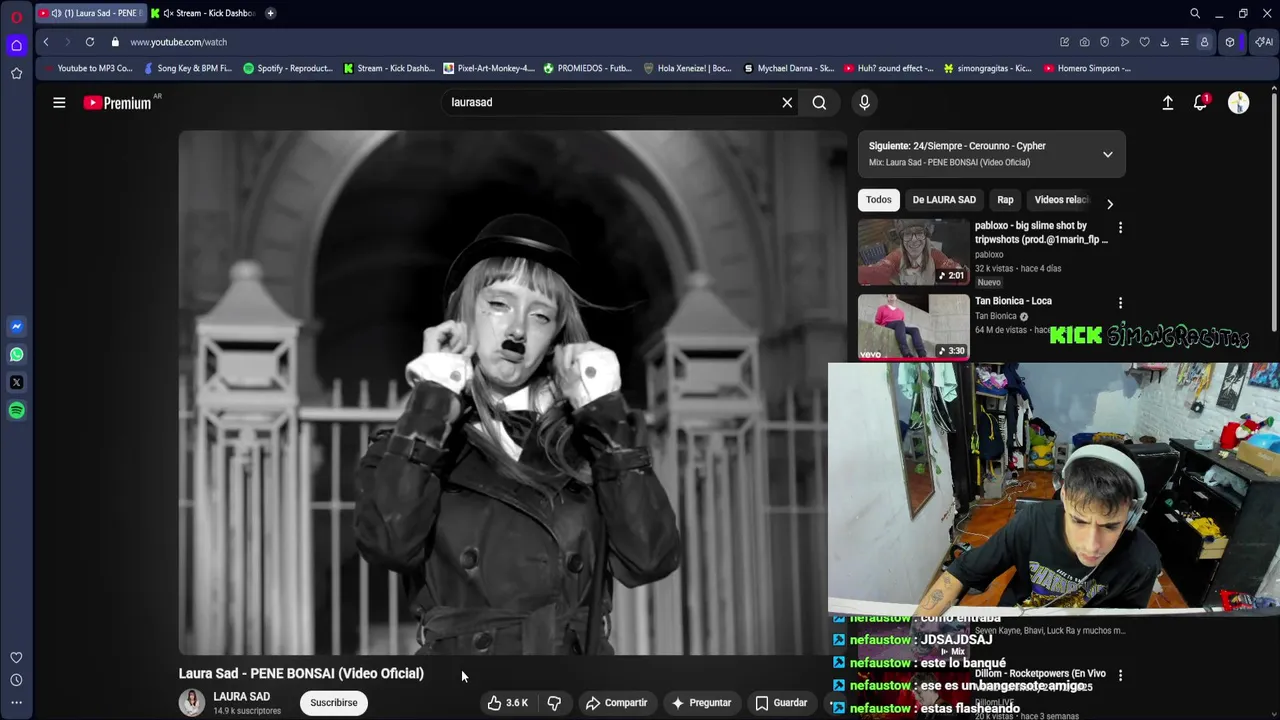Expand the Siguiente mix playlist chevron
Screen dimensions: 1280x720
1107,154
